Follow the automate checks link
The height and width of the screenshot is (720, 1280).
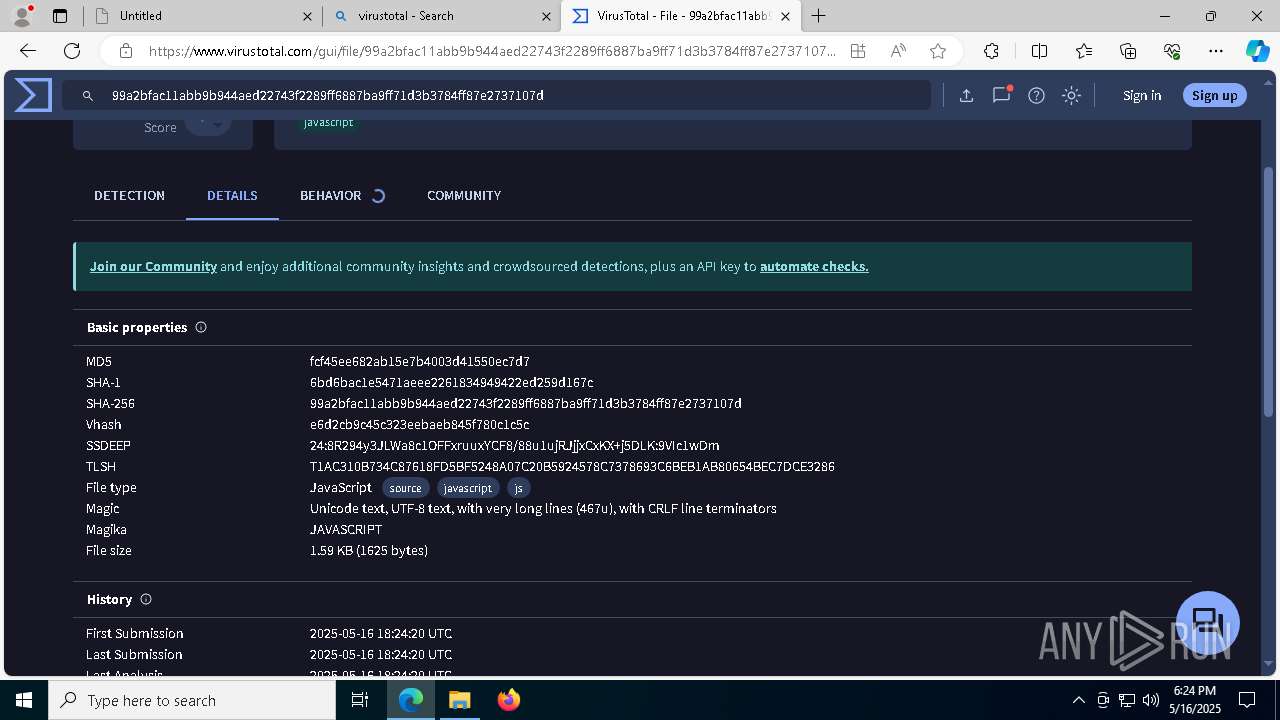[814, 267]
